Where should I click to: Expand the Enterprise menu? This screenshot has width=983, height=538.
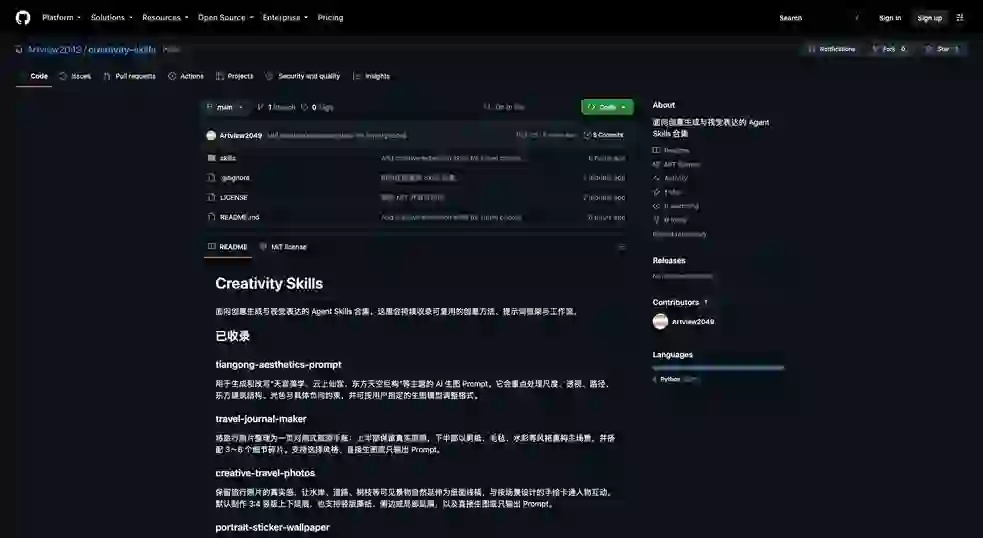(285, 18)
